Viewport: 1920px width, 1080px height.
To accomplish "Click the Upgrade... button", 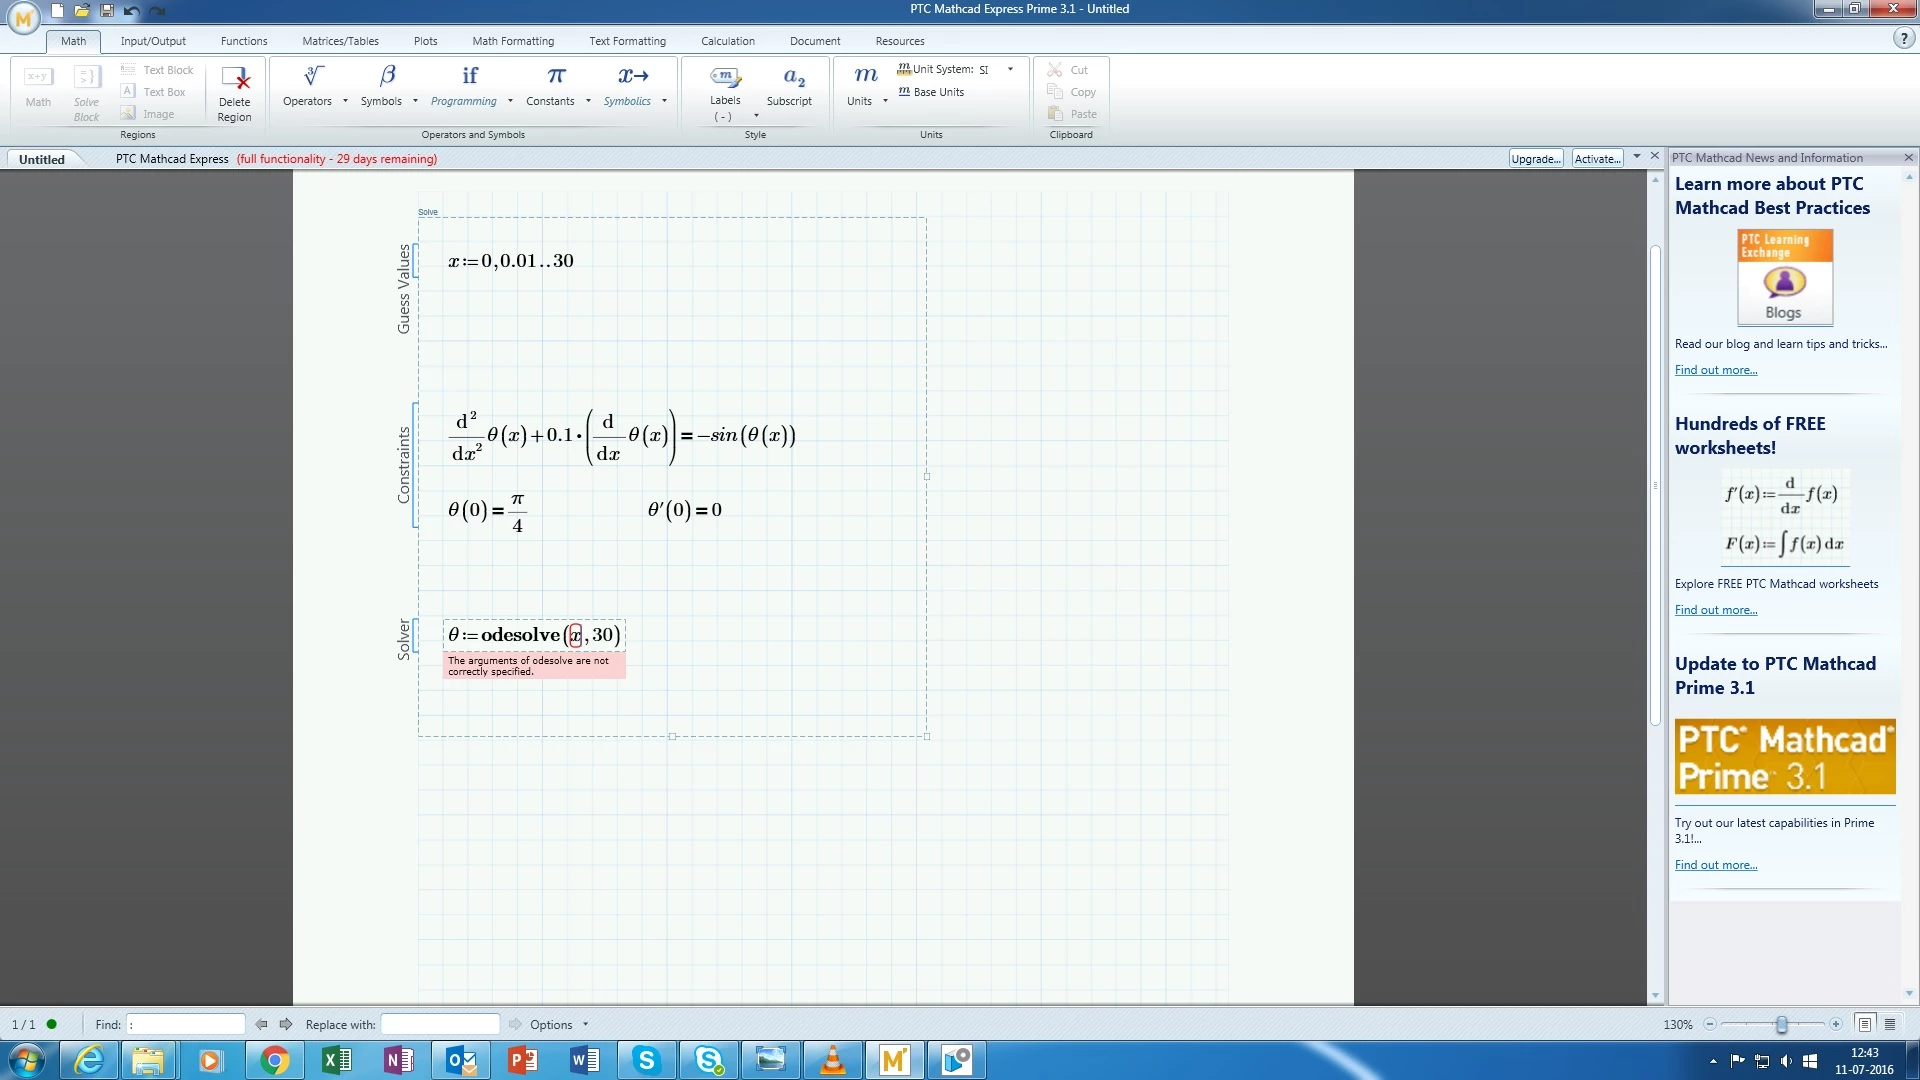I will pos(1535,158).
